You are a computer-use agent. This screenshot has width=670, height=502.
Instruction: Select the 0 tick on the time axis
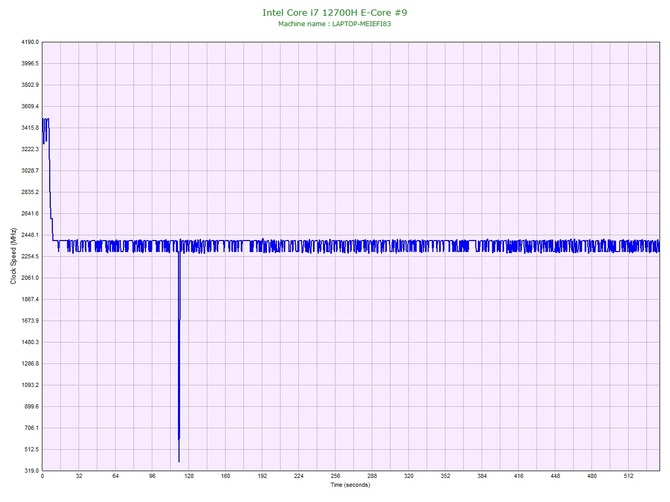point(42,476)
